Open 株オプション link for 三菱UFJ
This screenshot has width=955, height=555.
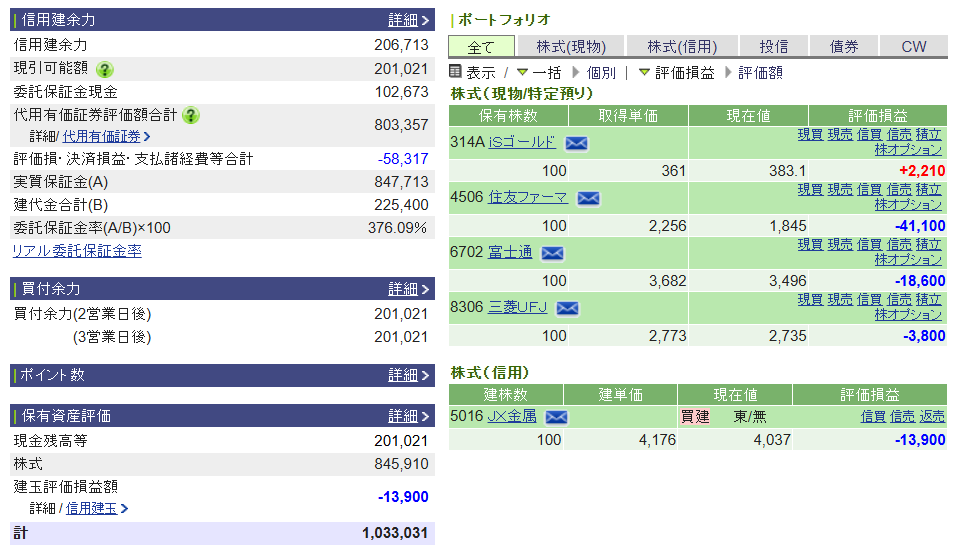[x=908, y=314]
